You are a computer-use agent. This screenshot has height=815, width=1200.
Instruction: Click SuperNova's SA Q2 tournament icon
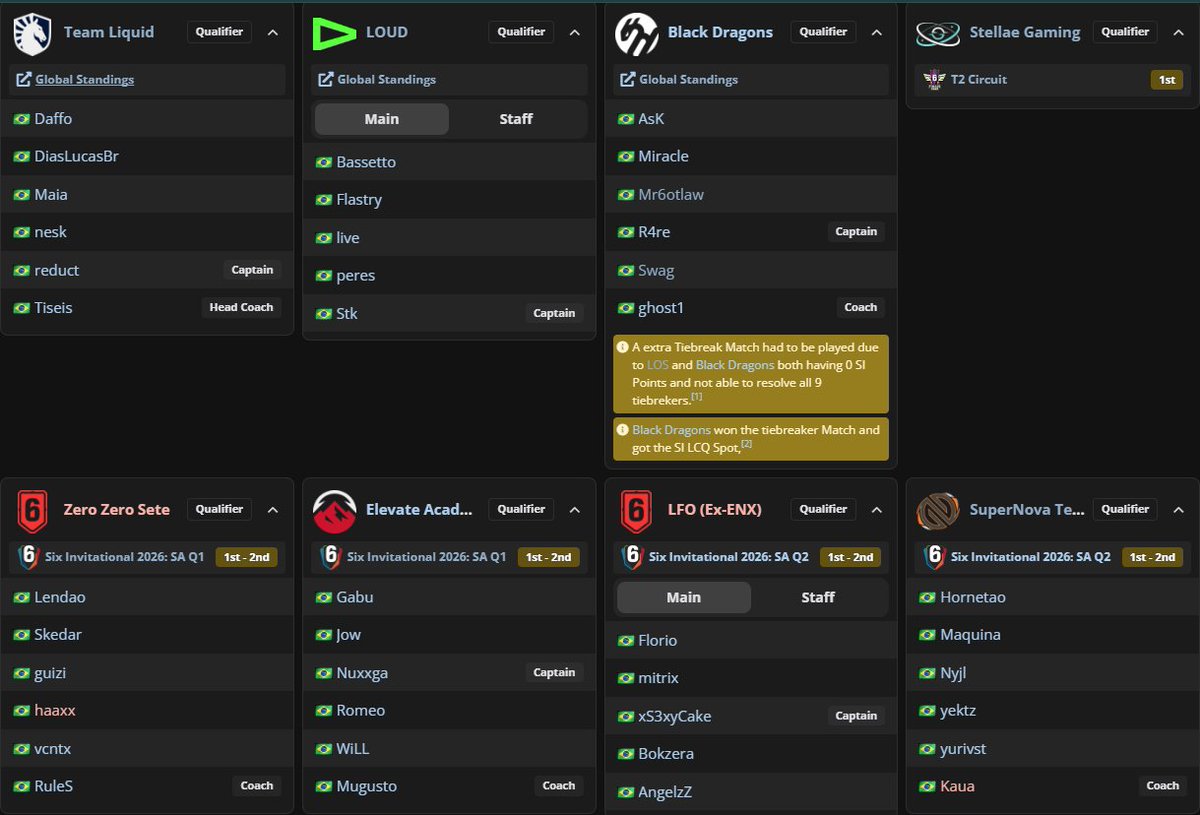coord(934,557)
